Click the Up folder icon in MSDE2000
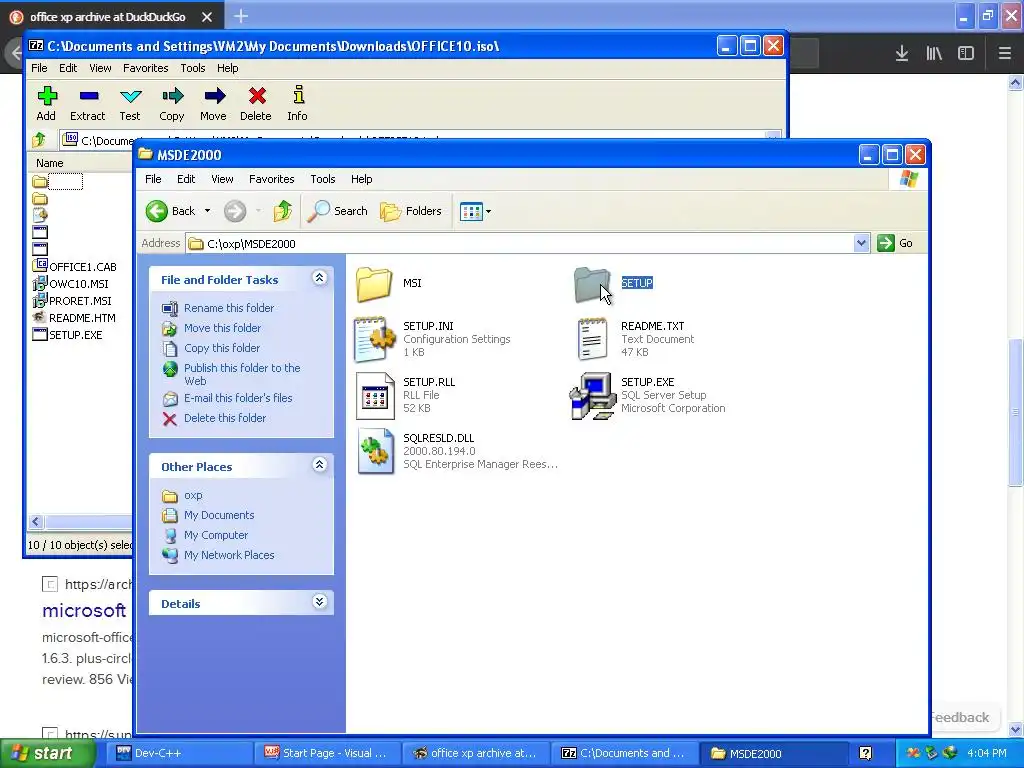This screenshot has height=768, width=1024. [x=283, y=211]
